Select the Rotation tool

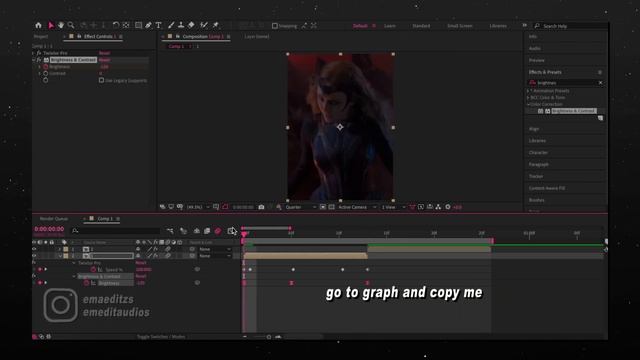click(x=116, y=25)
